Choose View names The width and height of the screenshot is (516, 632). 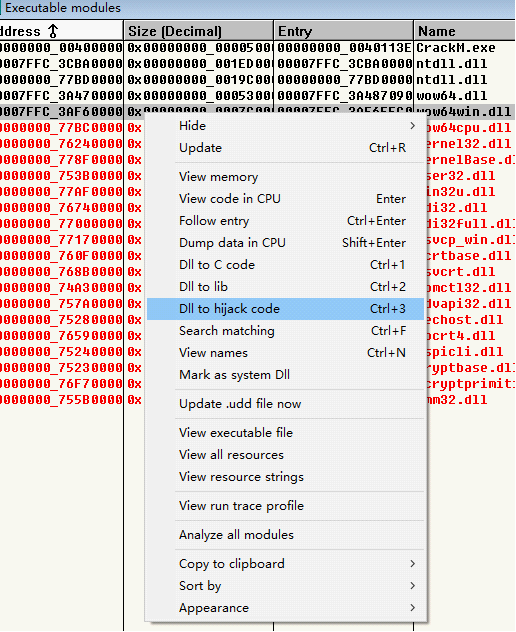(285, 353)
